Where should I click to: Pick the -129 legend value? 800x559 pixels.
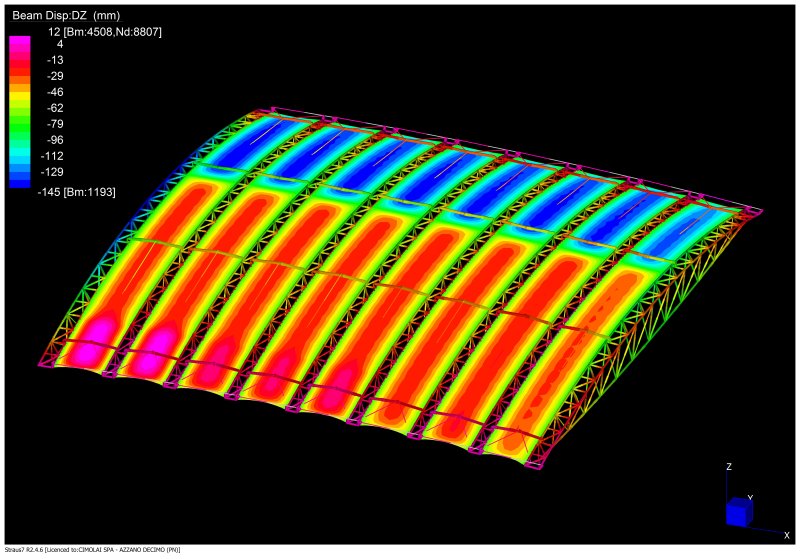[53, 172]
